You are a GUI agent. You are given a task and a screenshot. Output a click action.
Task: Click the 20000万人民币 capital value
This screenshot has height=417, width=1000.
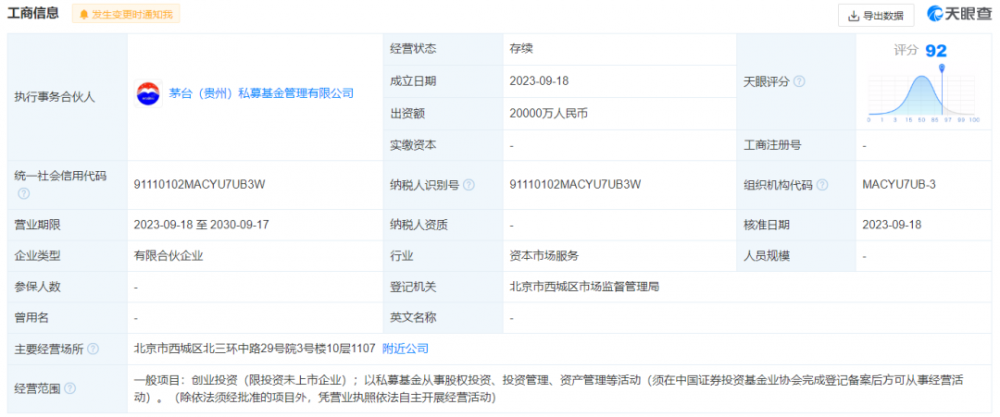coord(548,113)
